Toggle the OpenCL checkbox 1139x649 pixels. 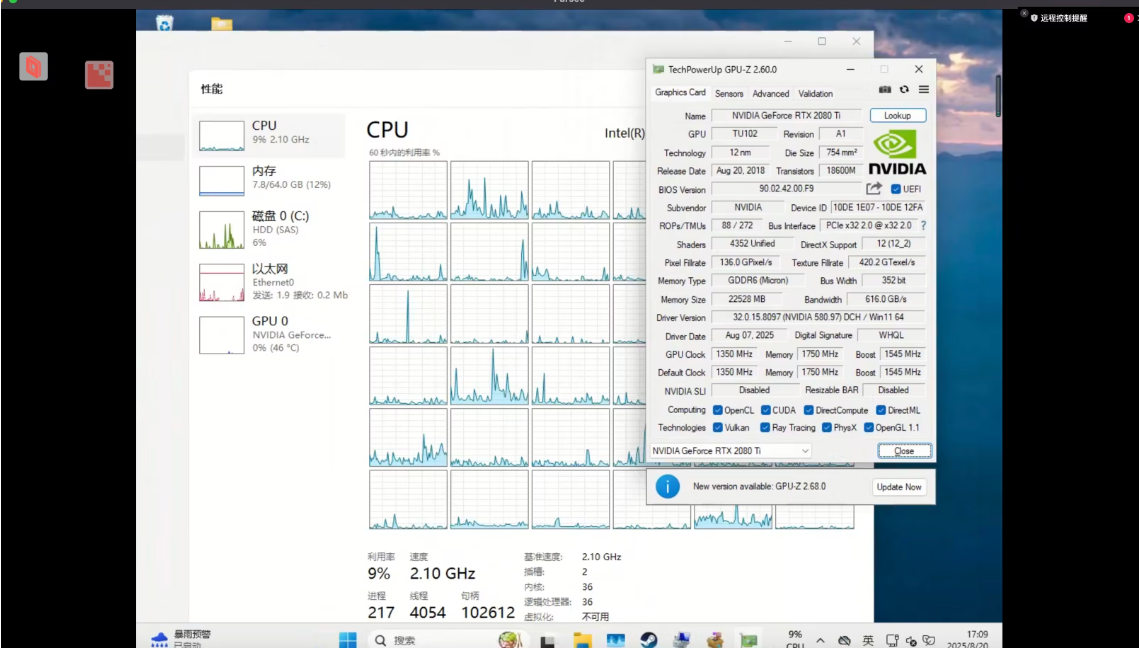pos(718,410)
